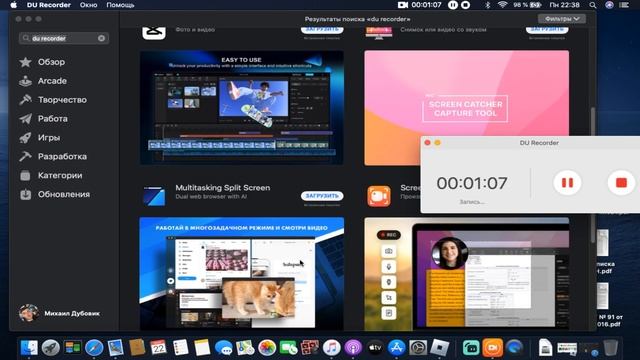Viewport: 640px width, 360px height.
Task: Open System Preferences from the Dock
Action: pos(418,348)
